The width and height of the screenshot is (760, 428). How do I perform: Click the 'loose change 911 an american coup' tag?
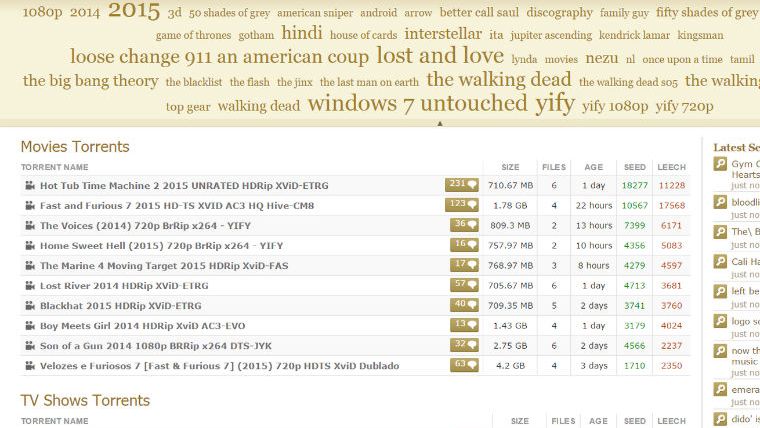pos(220,57)
